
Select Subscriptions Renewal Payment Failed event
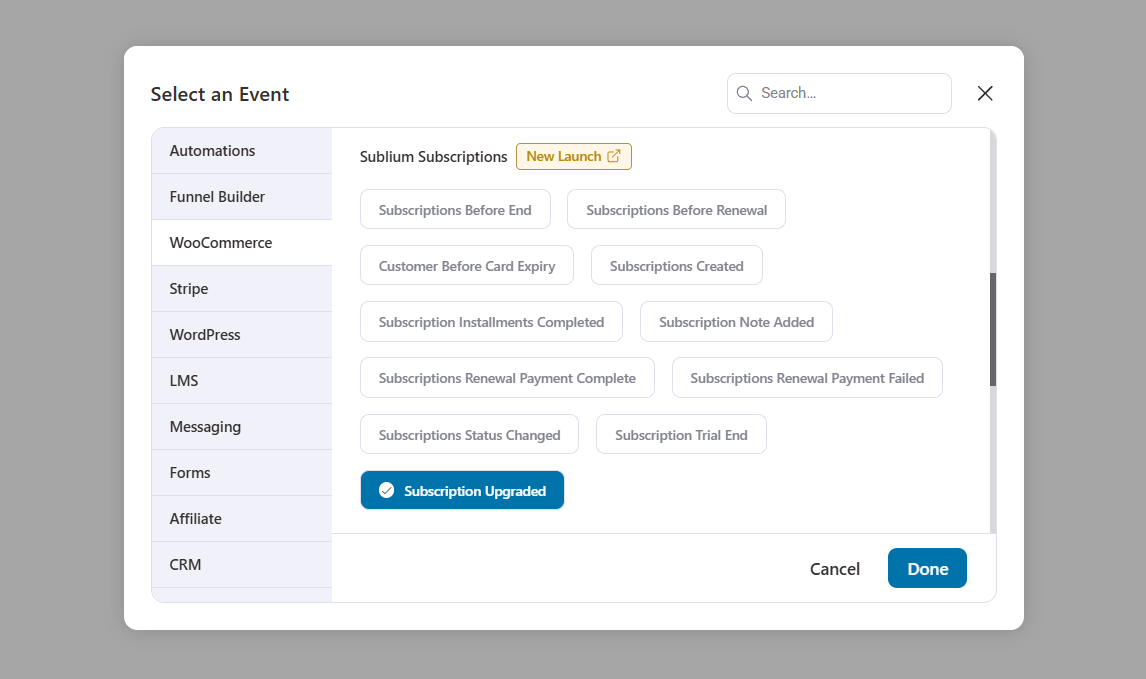pyautogui.click(x=808, y=378)
